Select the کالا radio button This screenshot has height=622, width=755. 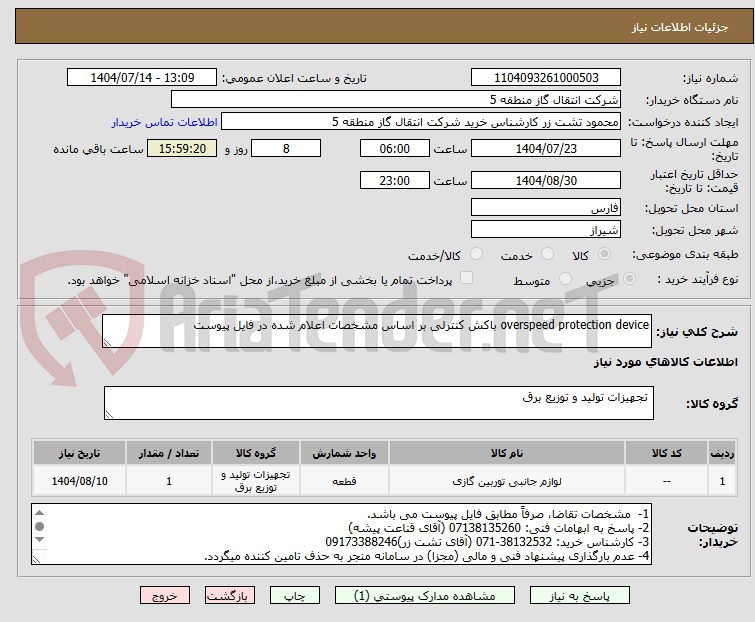604,254
